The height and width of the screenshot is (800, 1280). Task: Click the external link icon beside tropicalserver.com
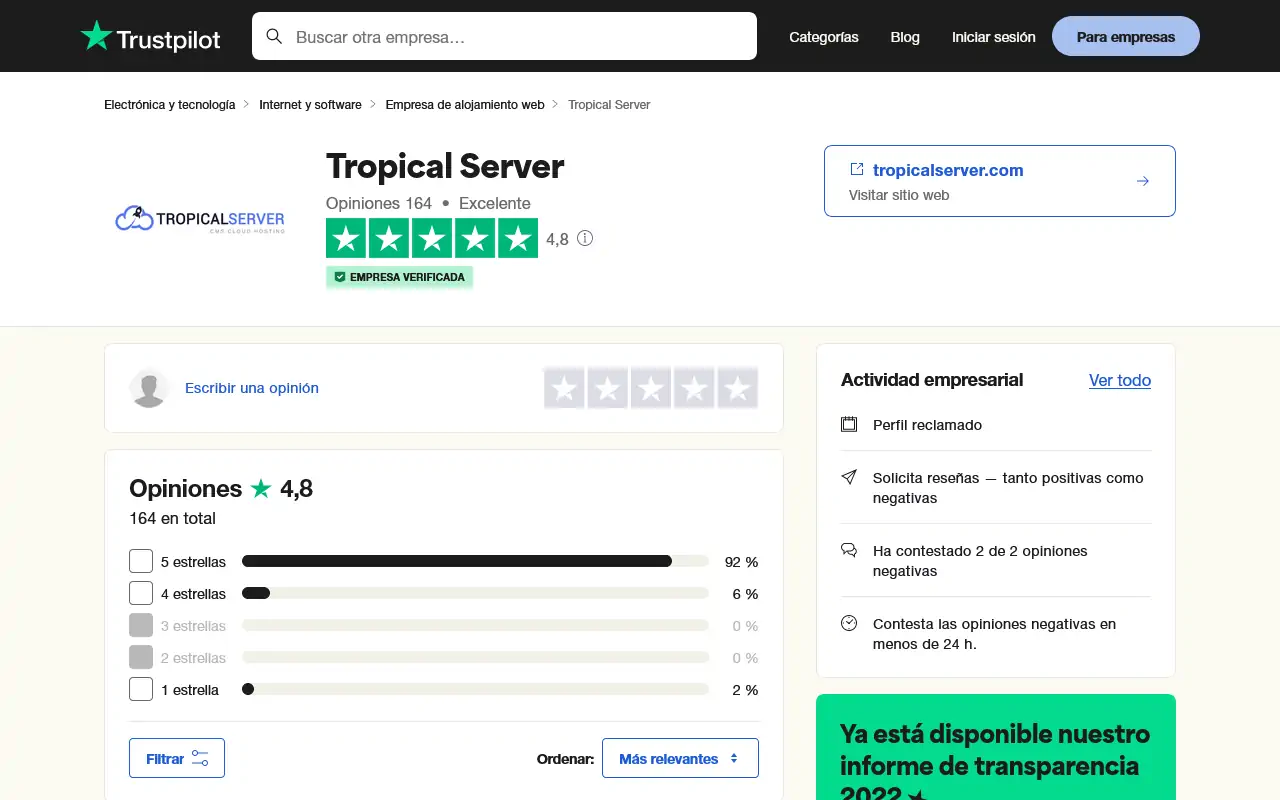857,169
